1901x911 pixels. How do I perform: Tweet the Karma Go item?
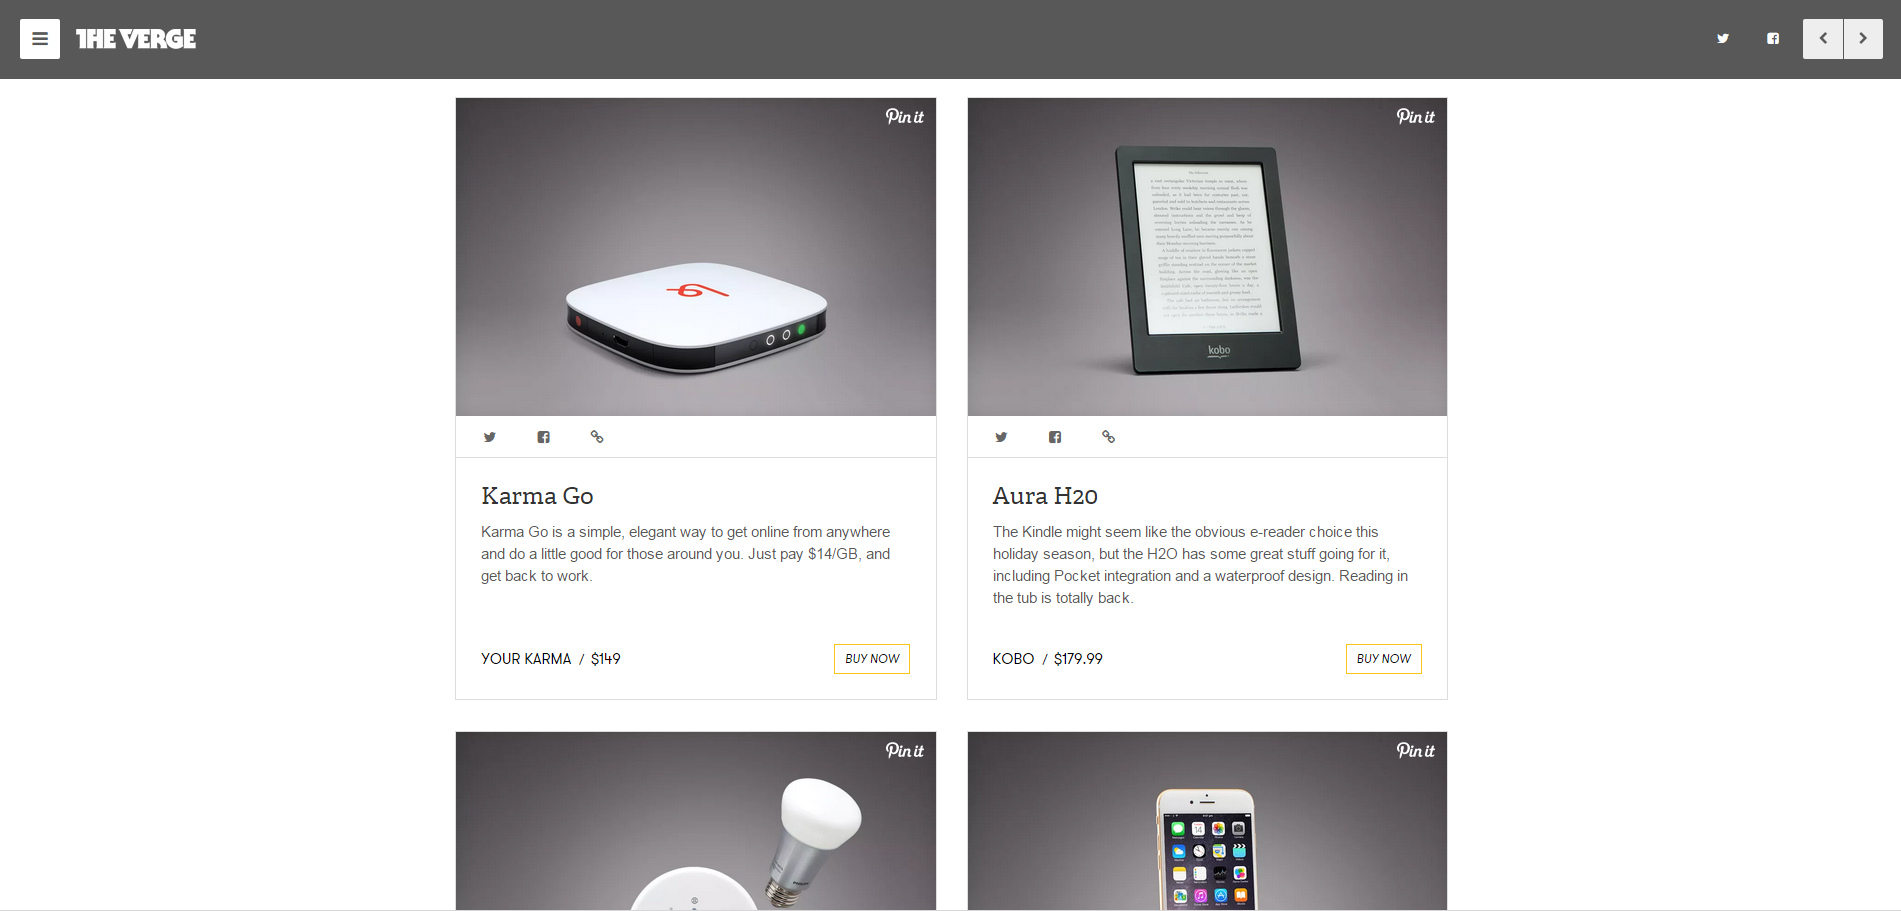click(490, 437)
